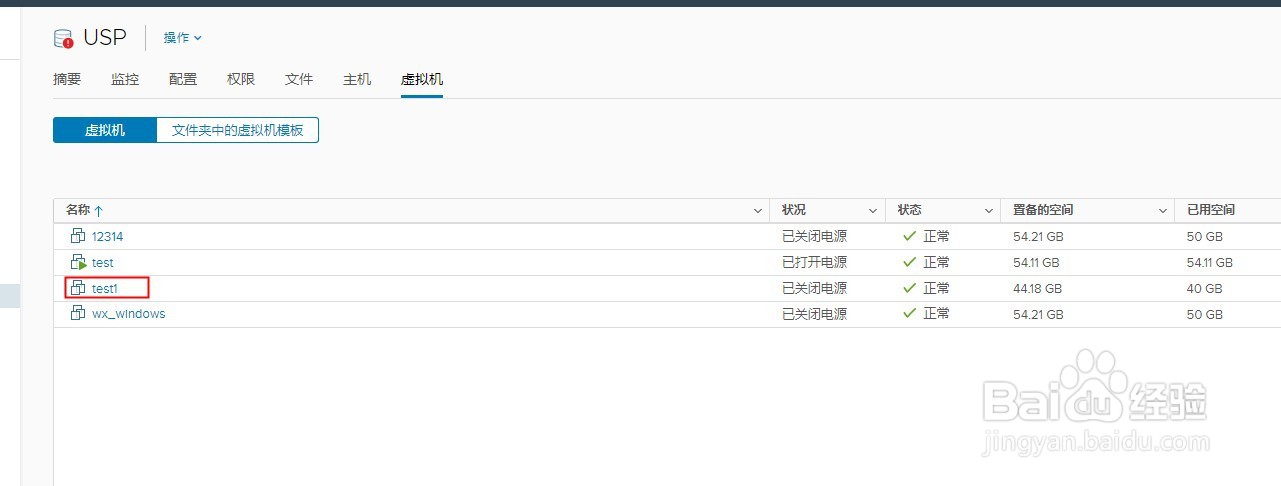Click the 54.11 GB provisioned space value
This screenshot has width=1281, height=486.
click(x=1036, y=262)
